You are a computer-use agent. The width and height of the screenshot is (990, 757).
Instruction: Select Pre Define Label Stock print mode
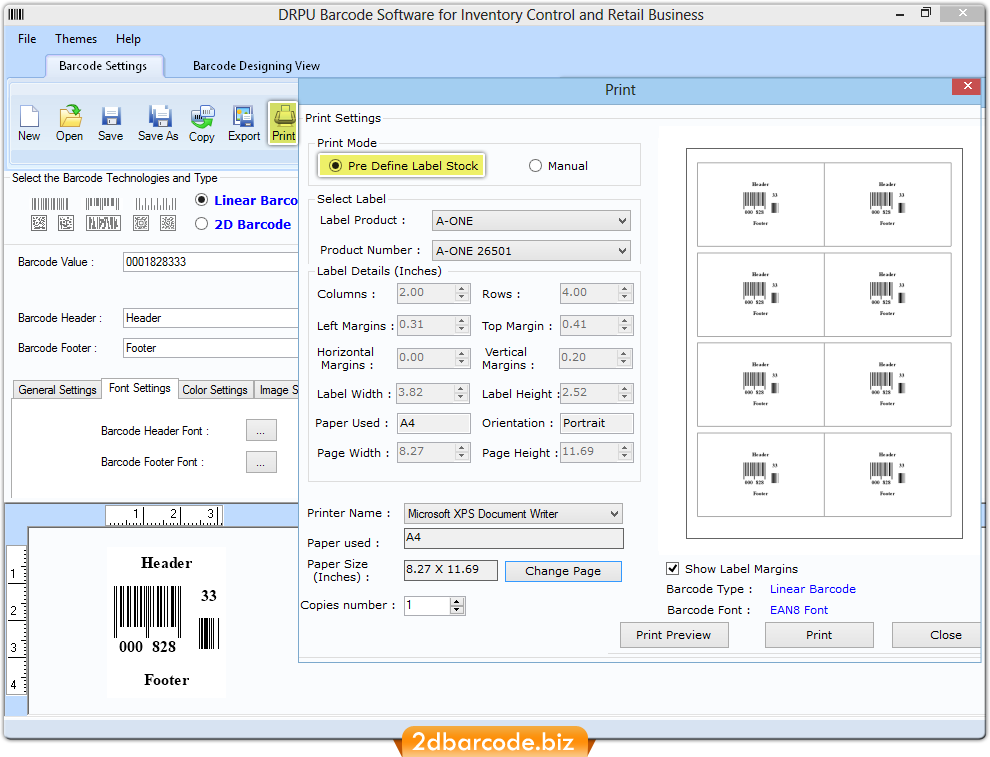pos(403,166)
